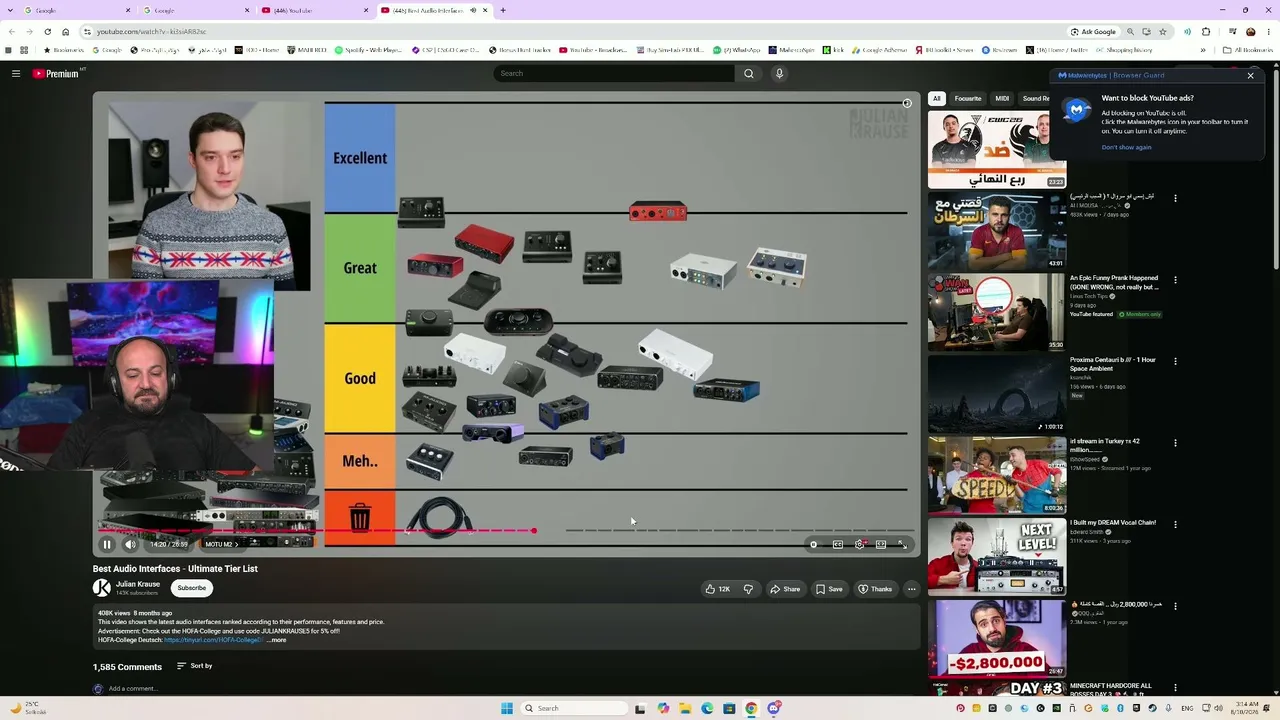
Task: Open the player settings gear
Action: coord(859,544)
